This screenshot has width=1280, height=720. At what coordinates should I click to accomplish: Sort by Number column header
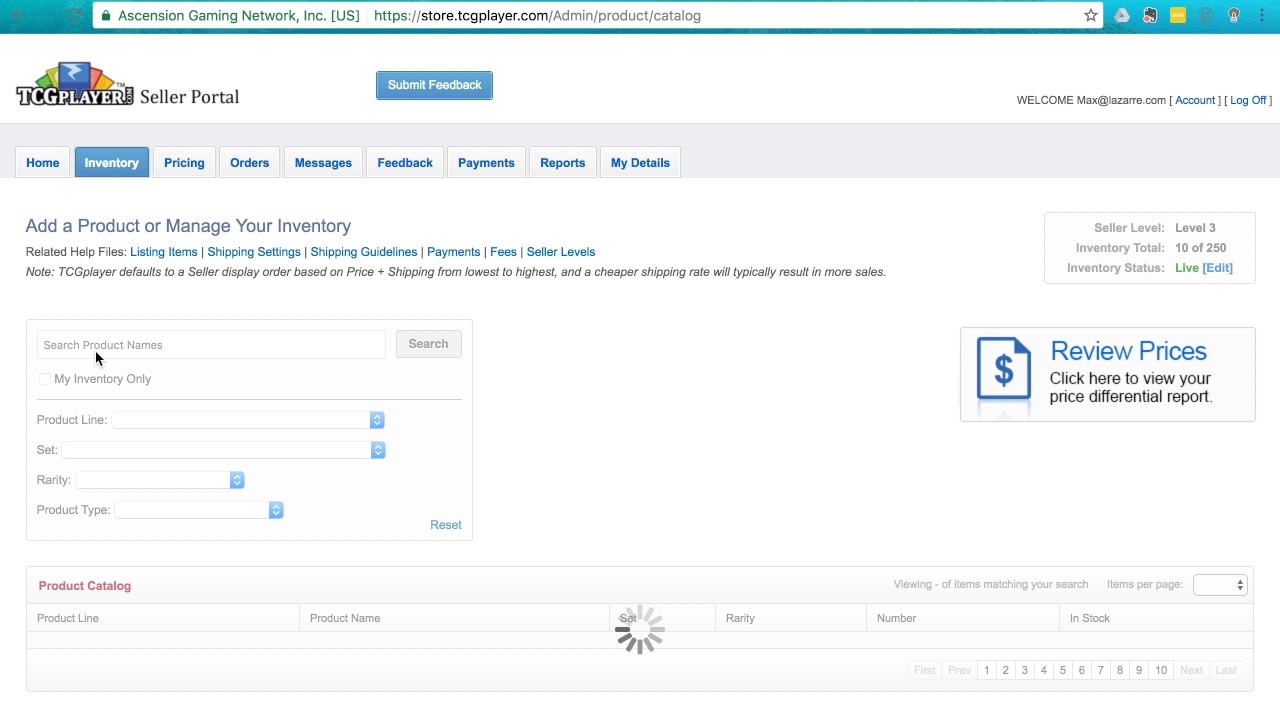click(x=897, y=618)
